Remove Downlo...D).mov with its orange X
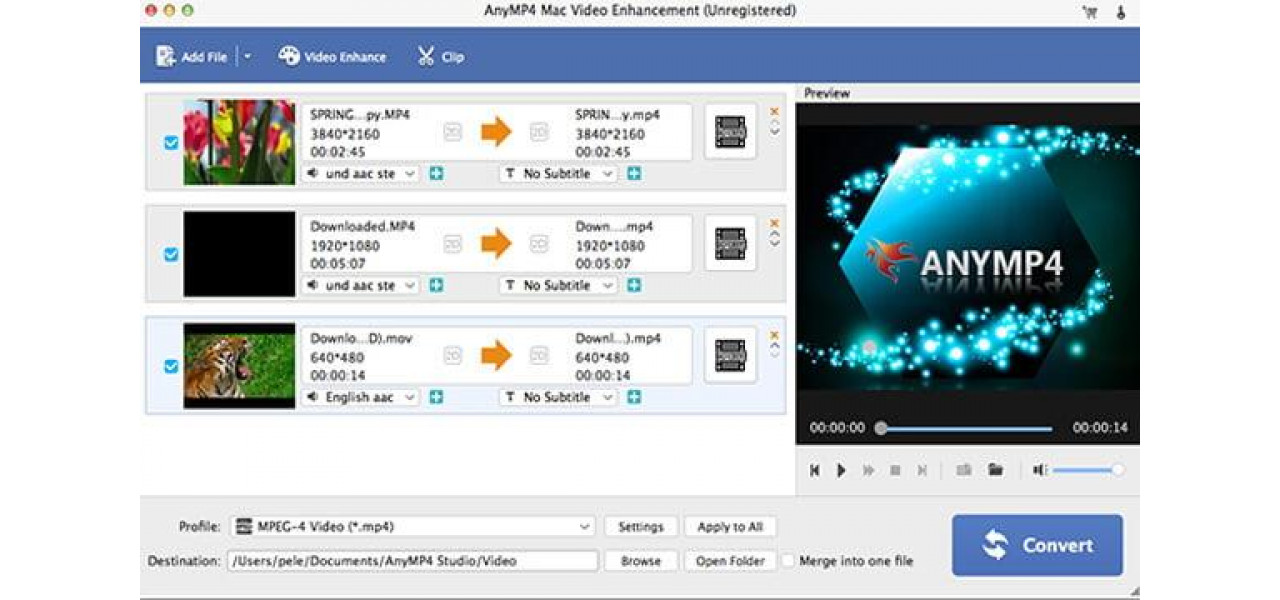The width and height of the screenshot is (1280, 600). 774,335
